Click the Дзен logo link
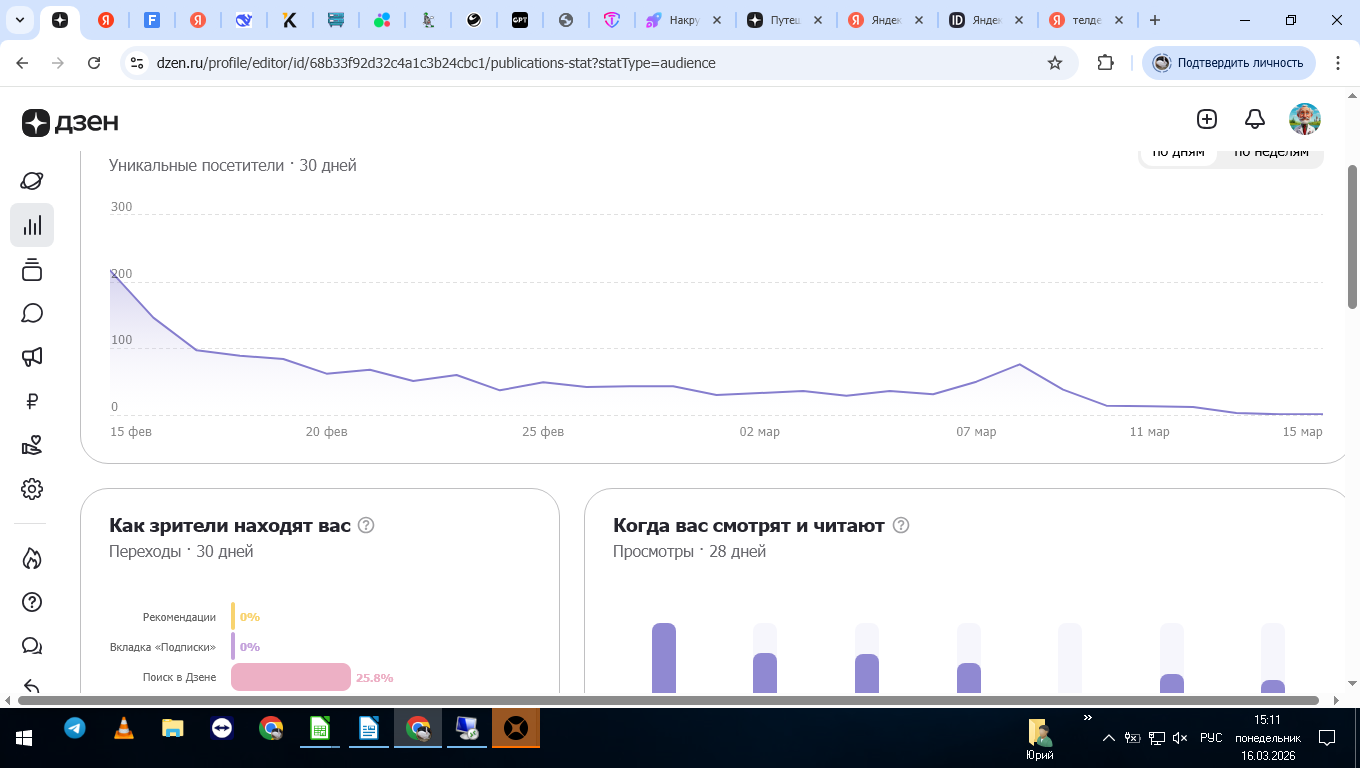Screen dimensions: 1360x768 (70, 122)
